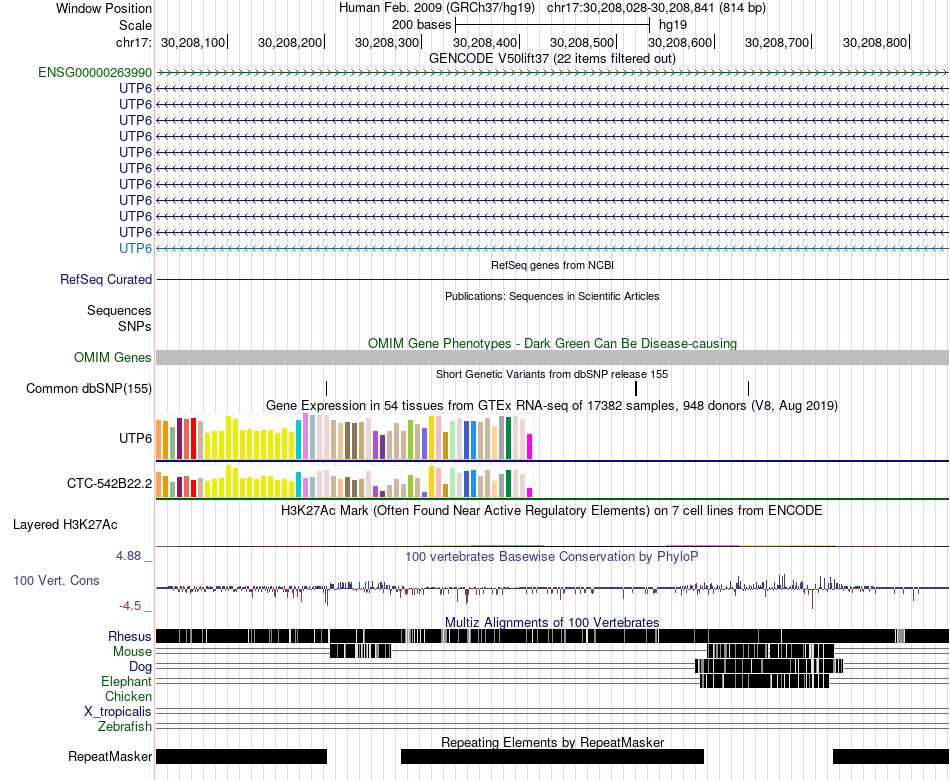950x780 pixels.
Task: Click the Zebrafish alignment label
Action: point(125,726)
